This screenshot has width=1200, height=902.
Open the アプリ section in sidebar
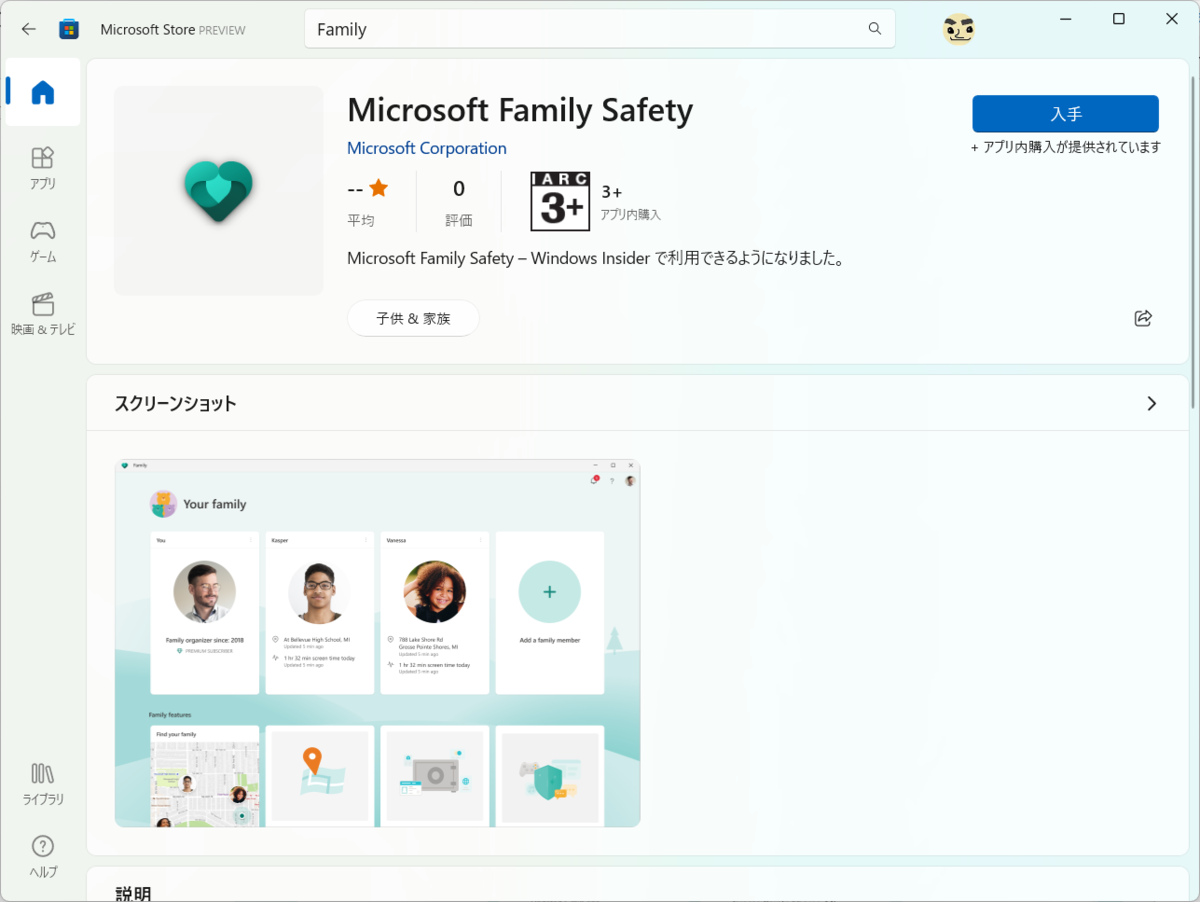(43, 168)
